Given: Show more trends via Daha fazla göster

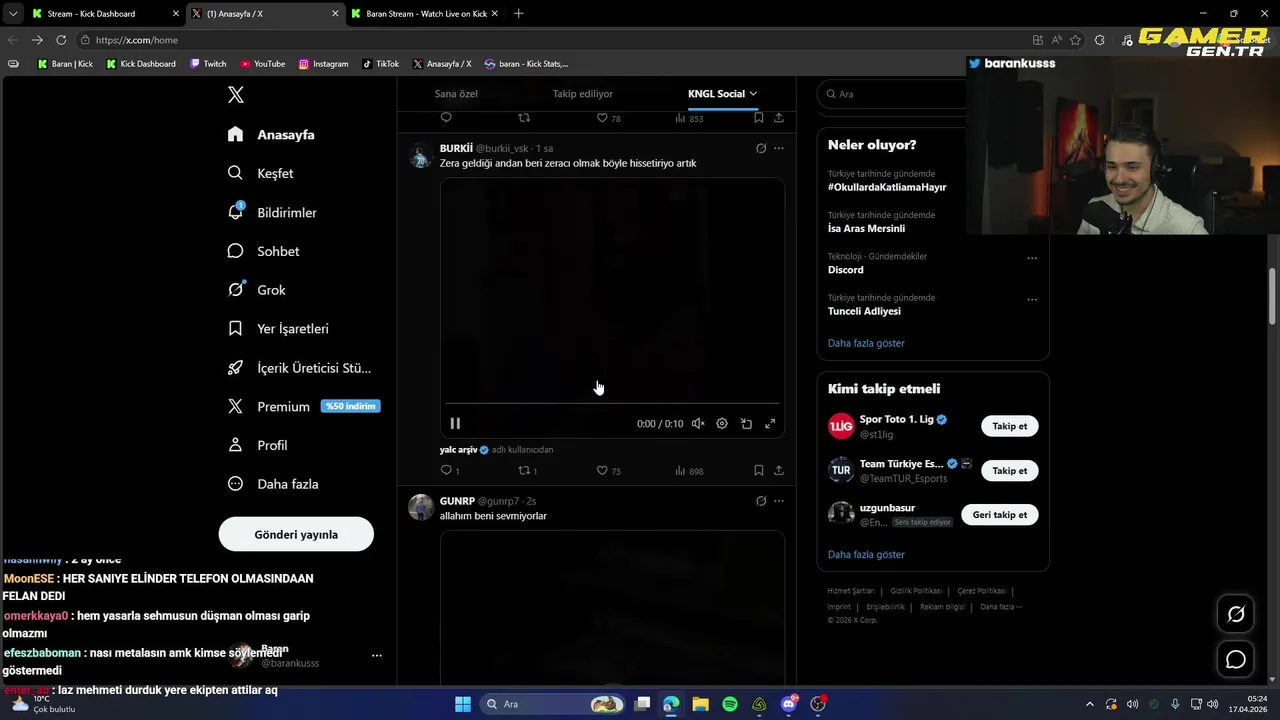Looking at the screenshot, I should pyautogui.click(x=866, y=343).
